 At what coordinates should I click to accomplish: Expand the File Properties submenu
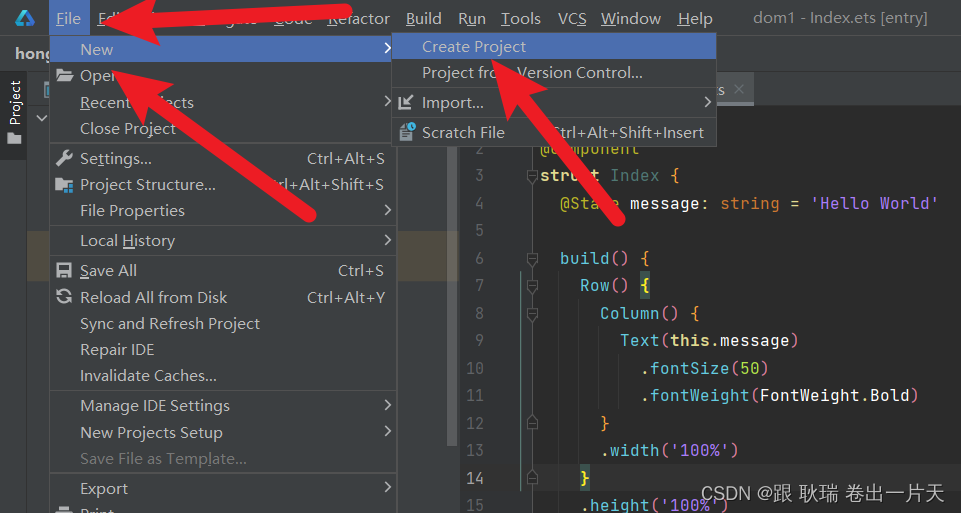tap(387, 210)
